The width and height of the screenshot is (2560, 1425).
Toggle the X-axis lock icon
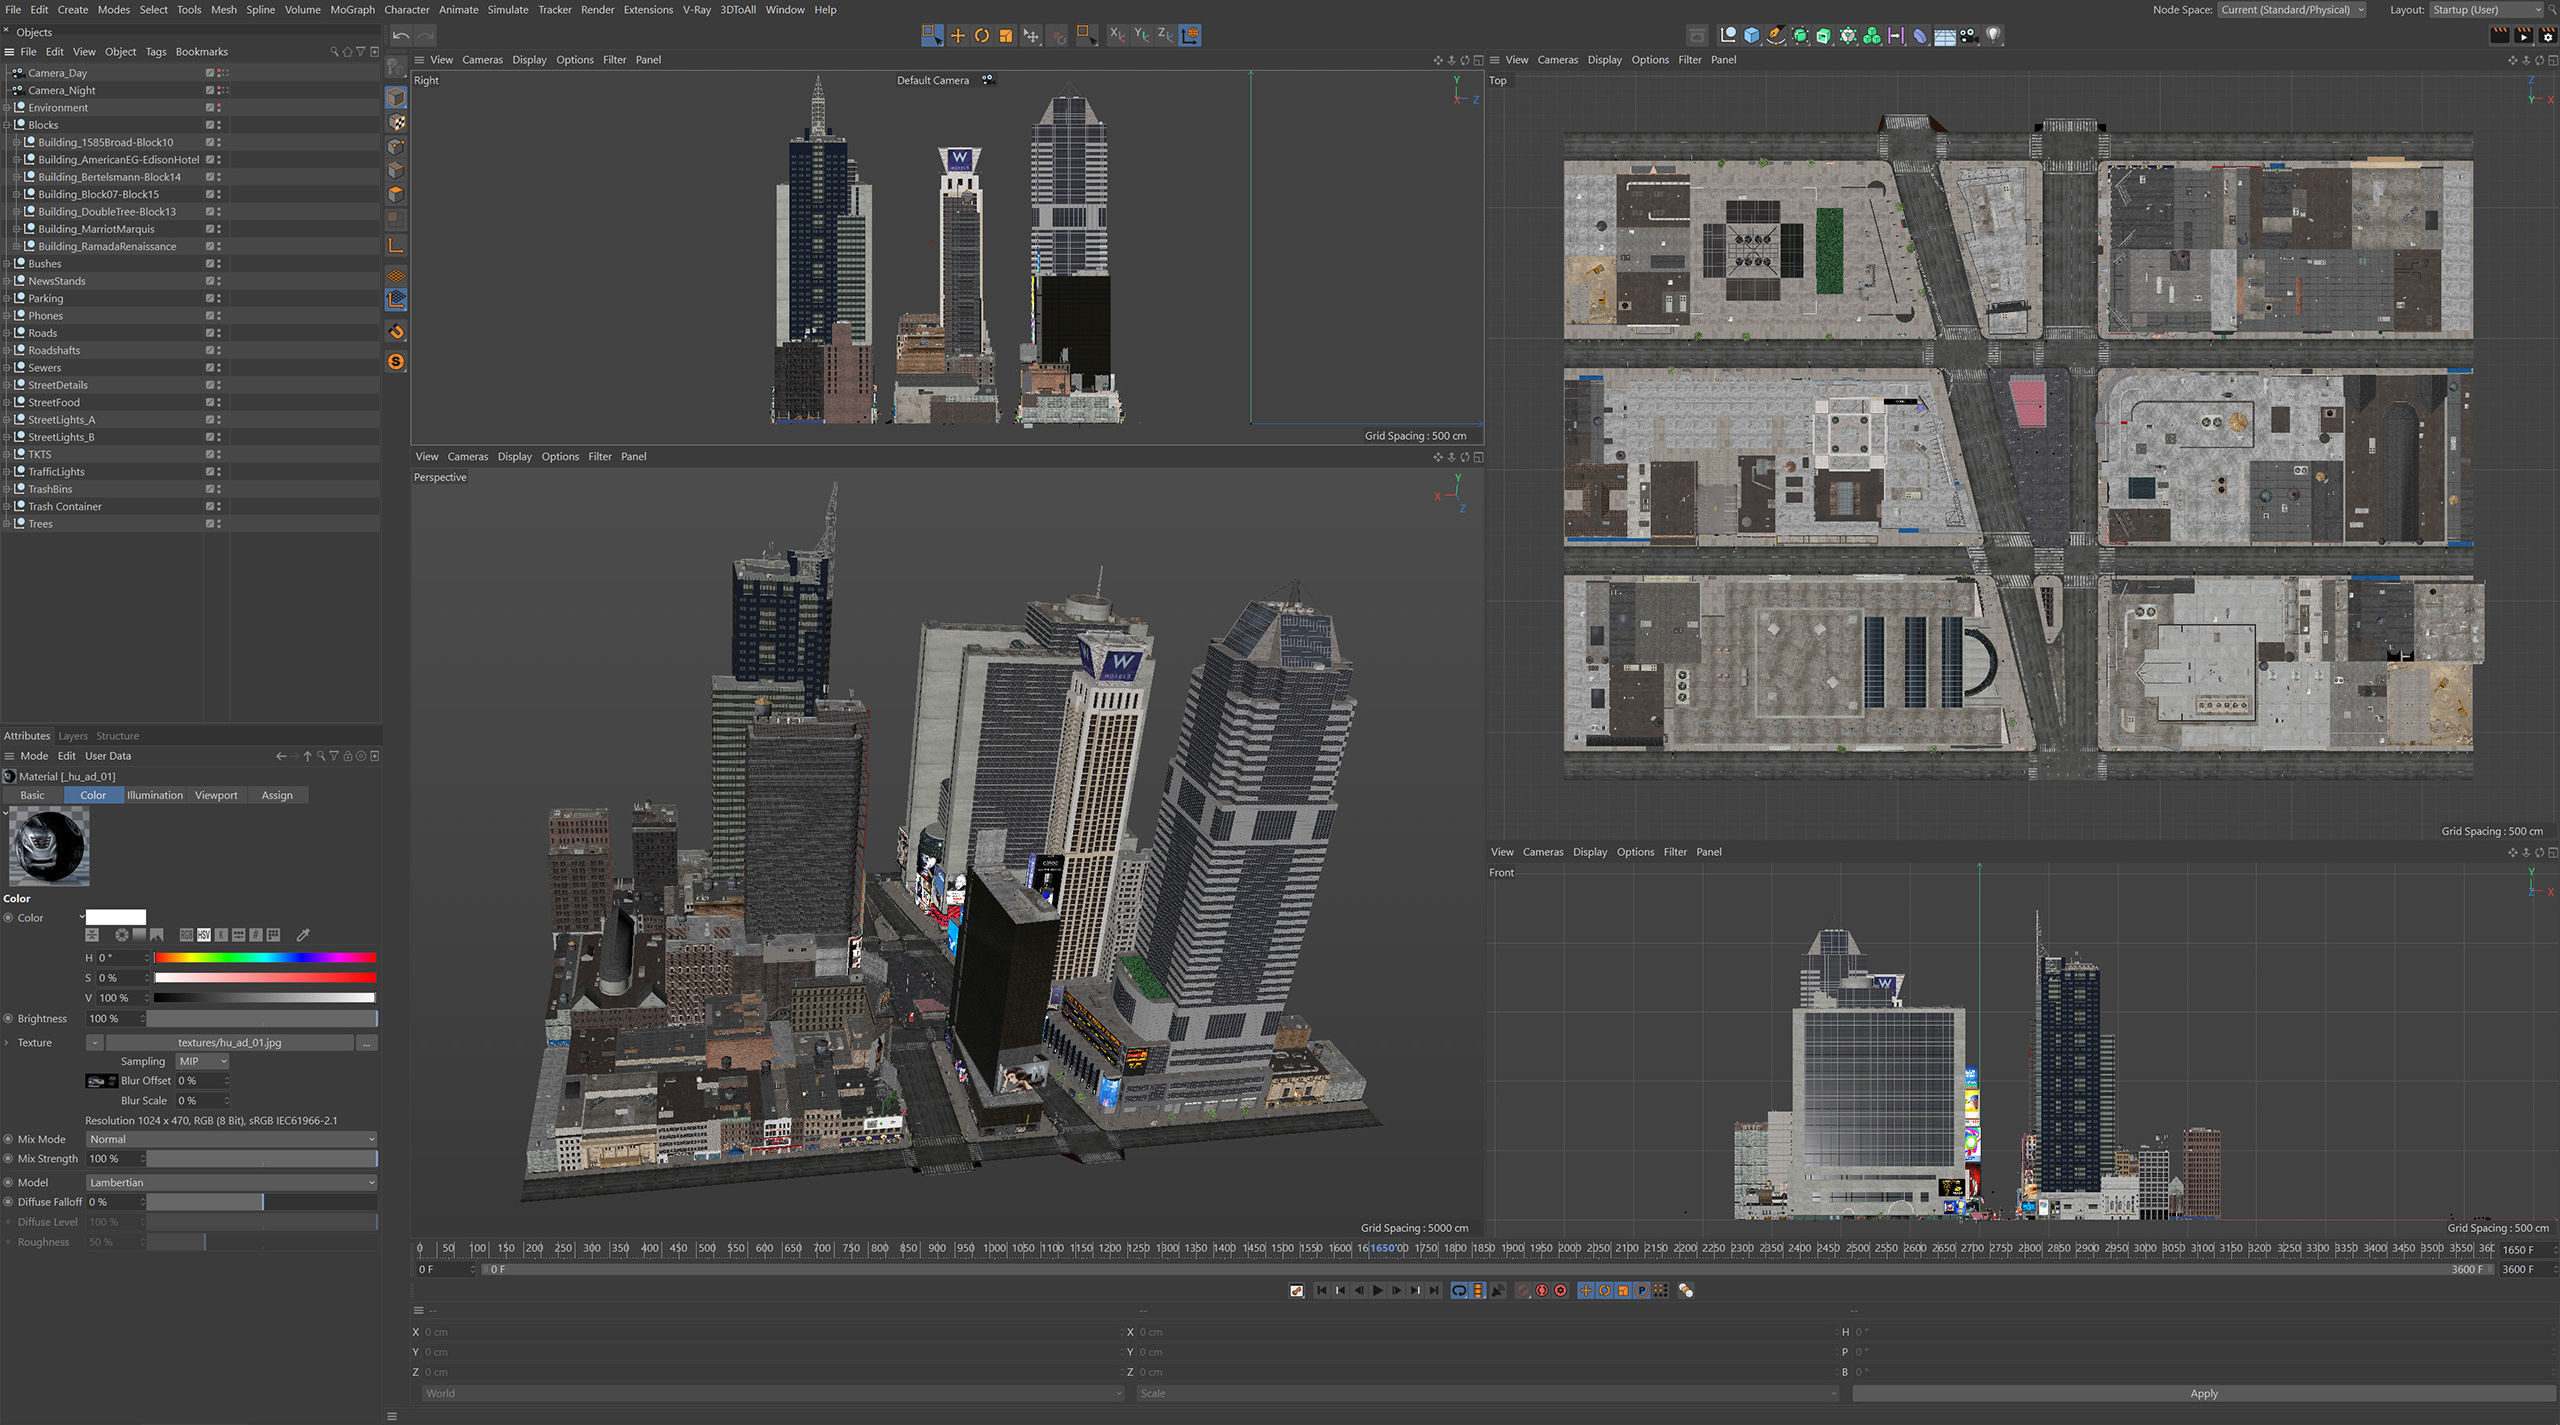click(x=1117, y=36)
